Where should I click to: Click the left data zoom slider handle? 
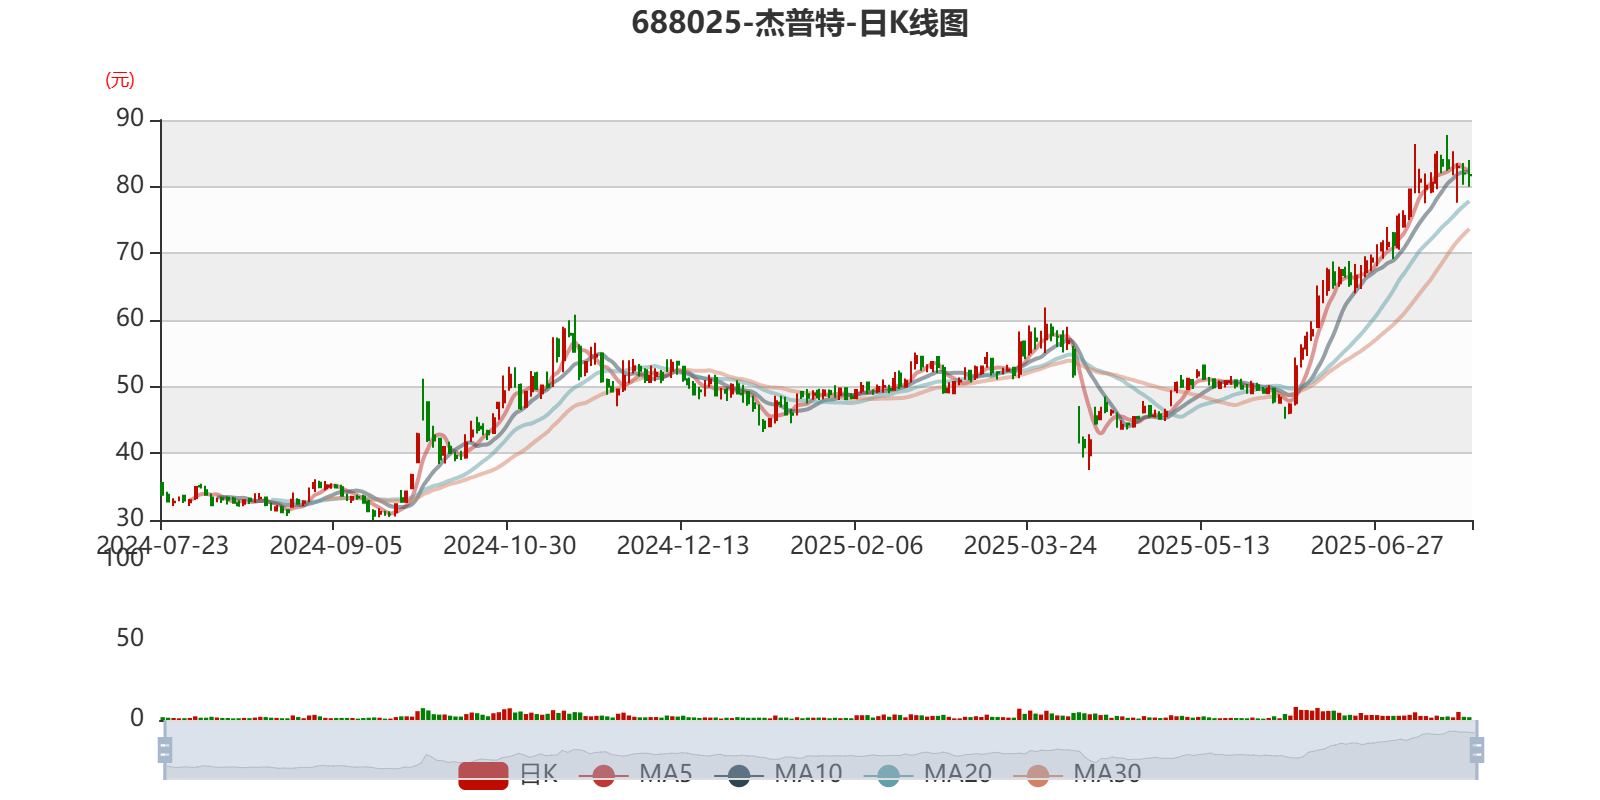pos(165,750)
